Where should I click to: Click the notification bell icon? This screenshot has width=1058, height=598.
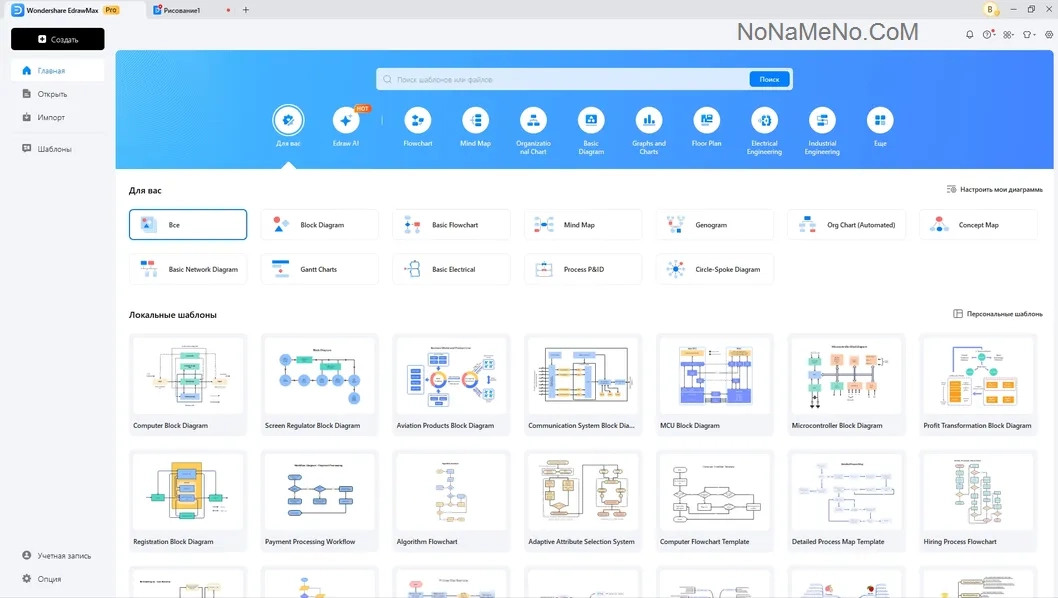coord(969,34)
